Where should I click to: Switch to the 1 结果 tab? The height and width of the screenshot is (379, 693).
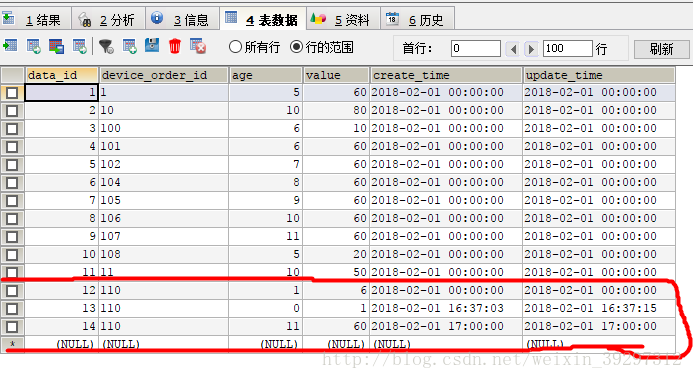(x=36, y=19)
